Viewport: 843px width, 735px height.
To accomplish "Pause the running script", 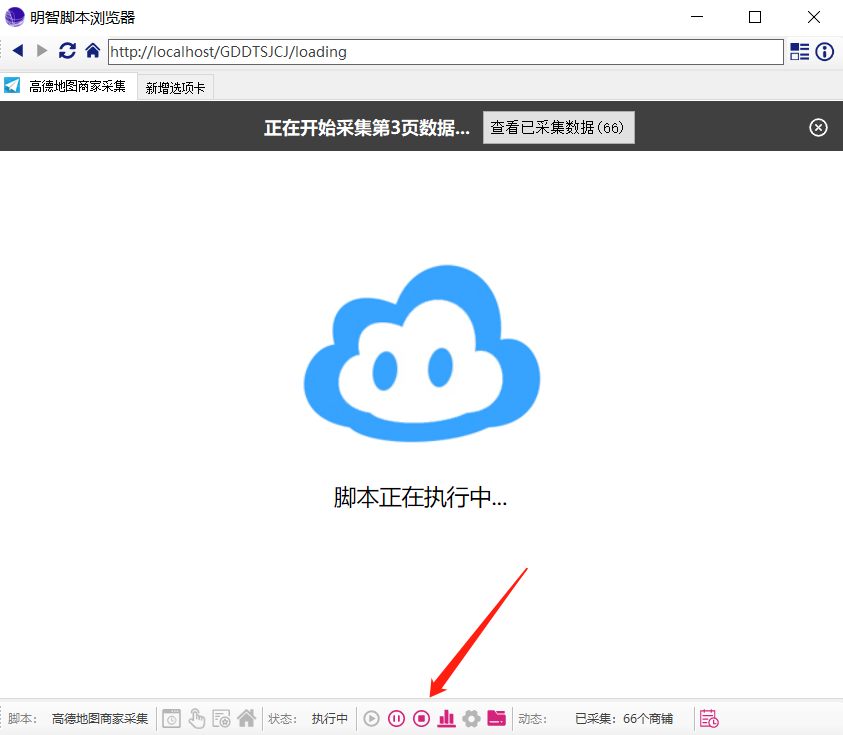I will click(x=397, y=719).
